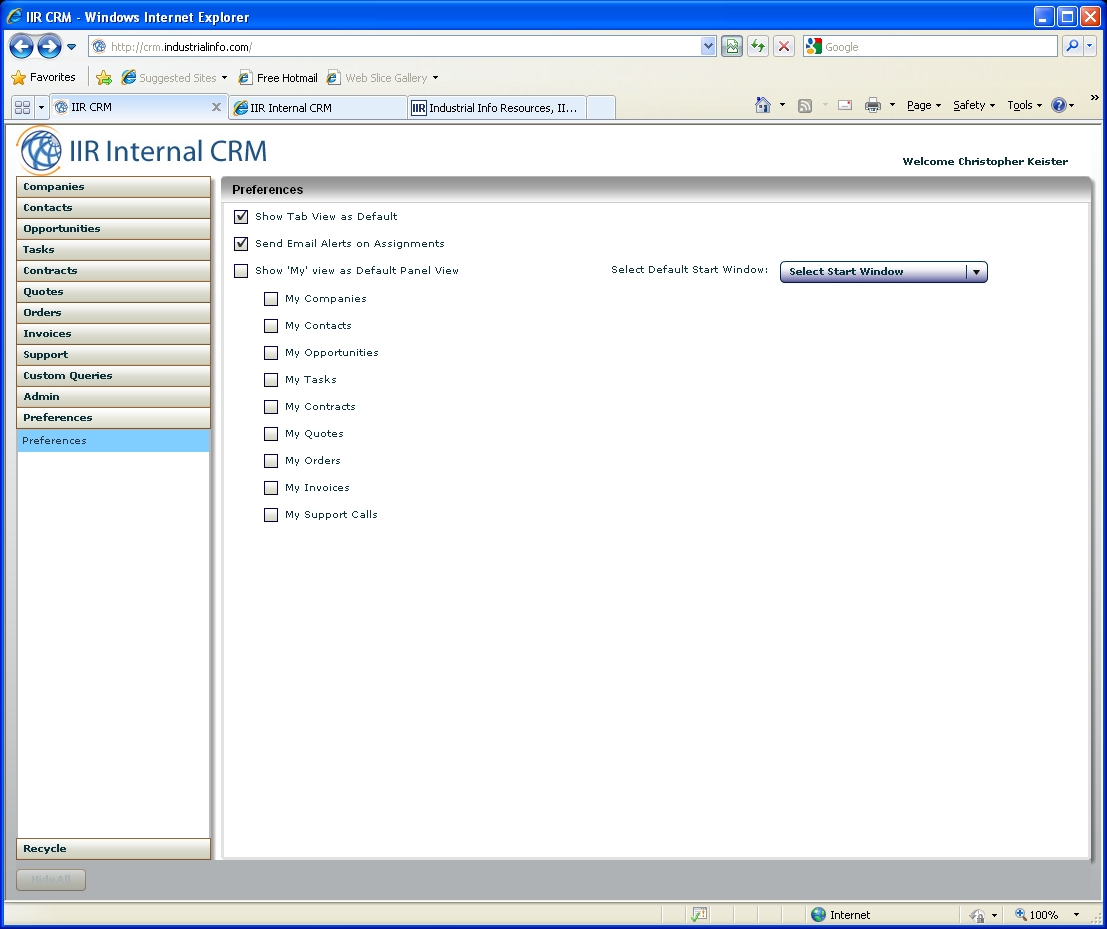Click the Free Hotmail favorites link

tap(286, 78)
